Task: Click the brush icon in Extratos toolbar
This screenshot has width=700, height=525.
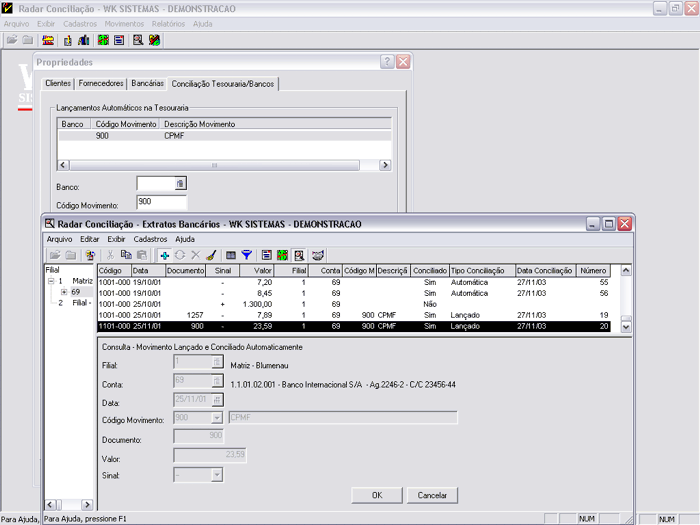Action: click(x=210, y=255)
